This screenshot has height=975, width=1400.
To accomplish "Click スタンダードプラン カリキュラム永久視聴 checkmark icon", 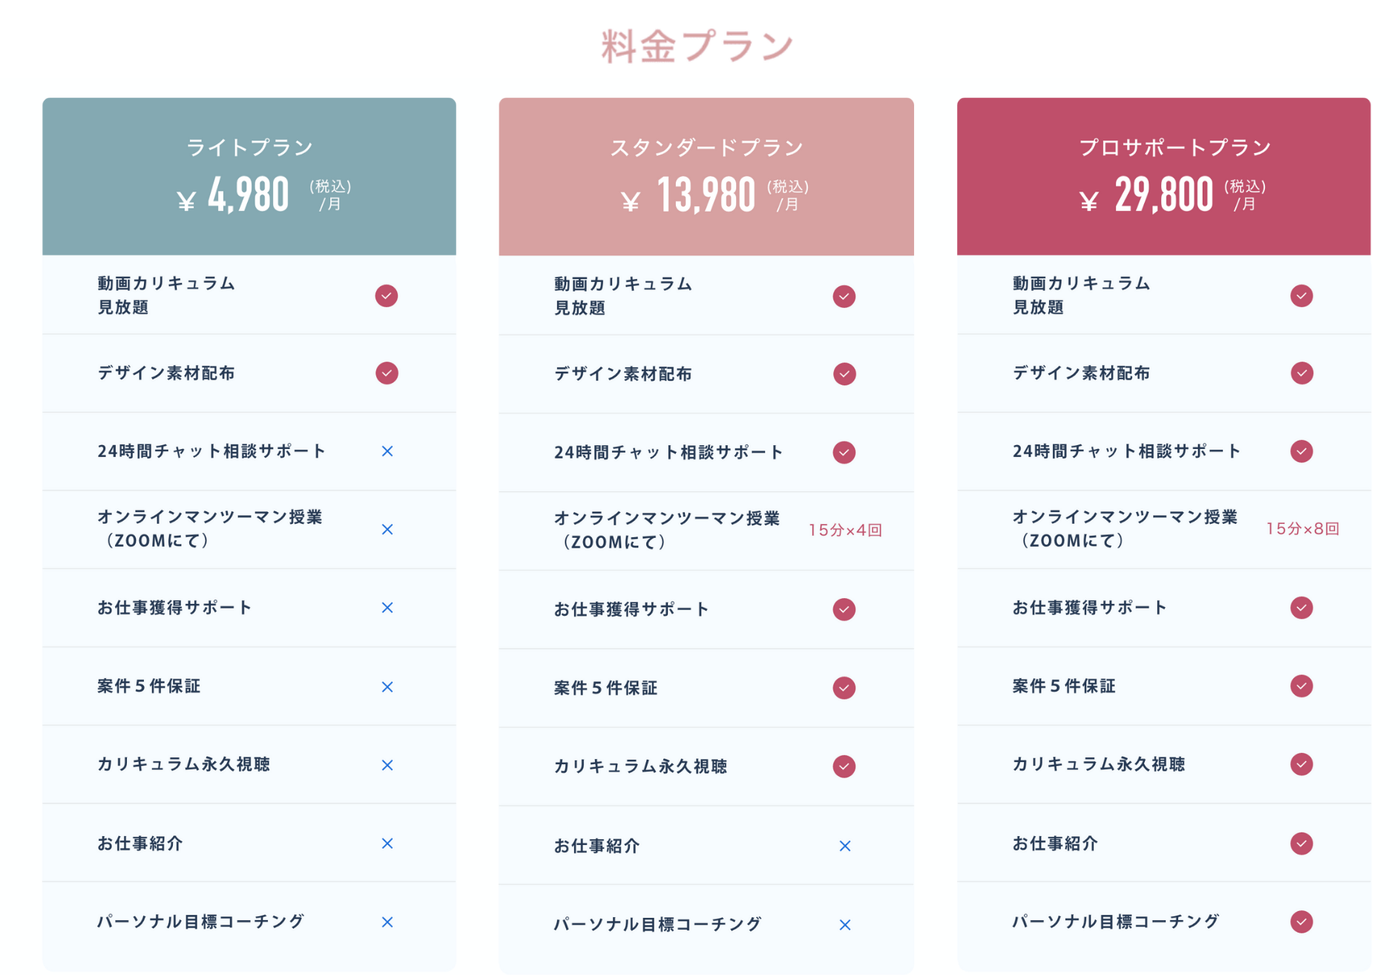I will tap(844, 766).
